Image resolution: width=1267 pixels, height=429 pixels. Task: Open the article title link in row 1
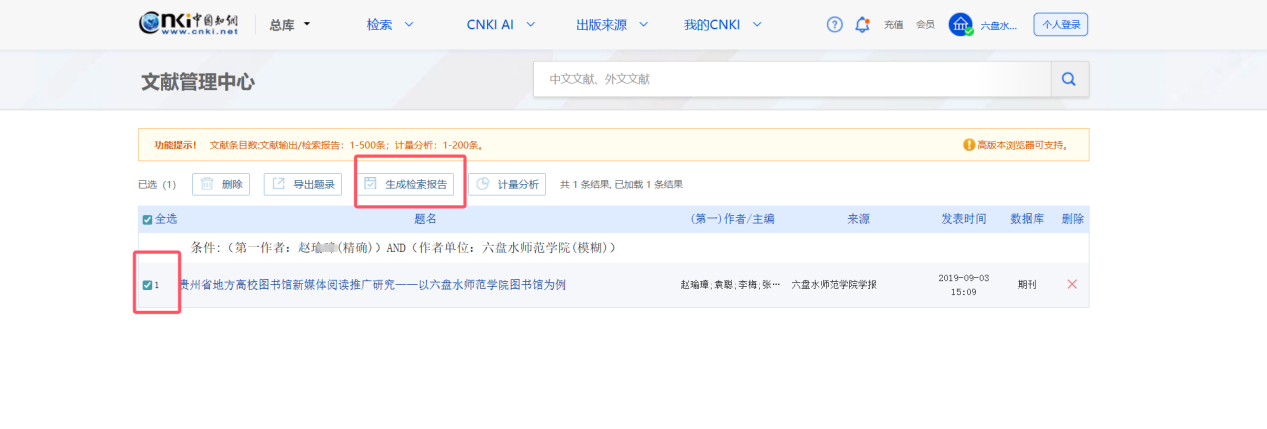click(x=372, y=285)
